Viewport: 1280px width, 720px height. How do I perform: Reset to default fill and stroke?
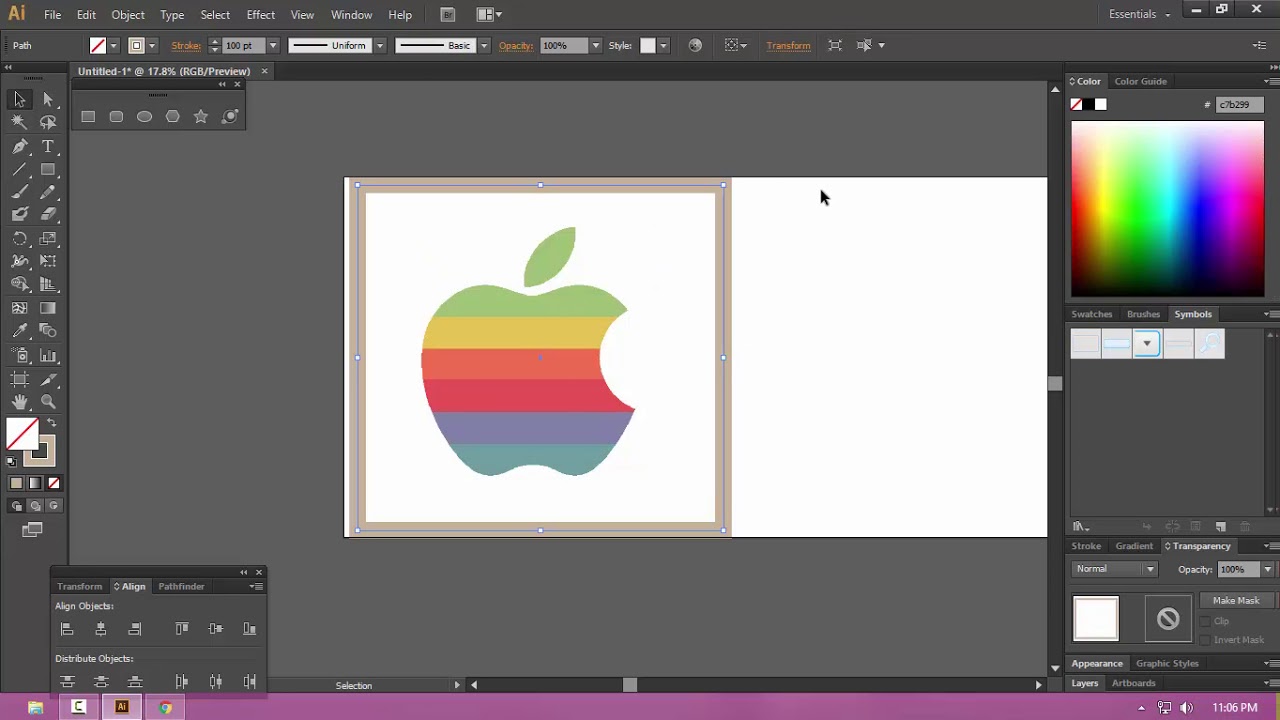pos(12,461)
